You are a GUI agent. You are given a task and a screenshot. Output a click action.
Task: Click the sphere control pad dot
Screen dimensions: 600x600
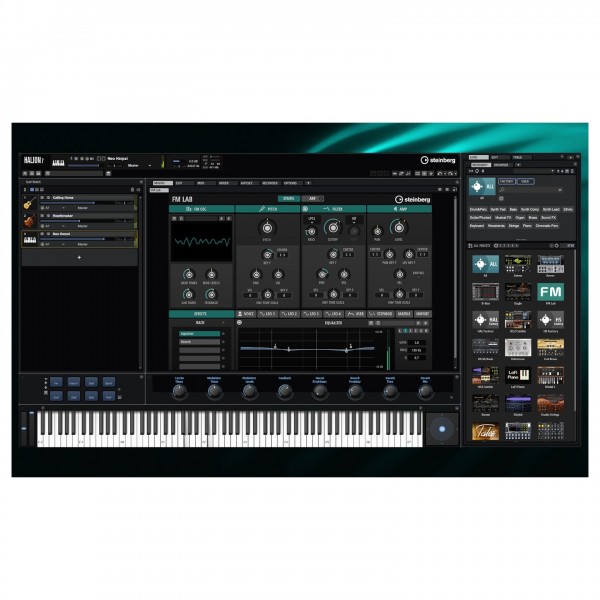point(442,429)
